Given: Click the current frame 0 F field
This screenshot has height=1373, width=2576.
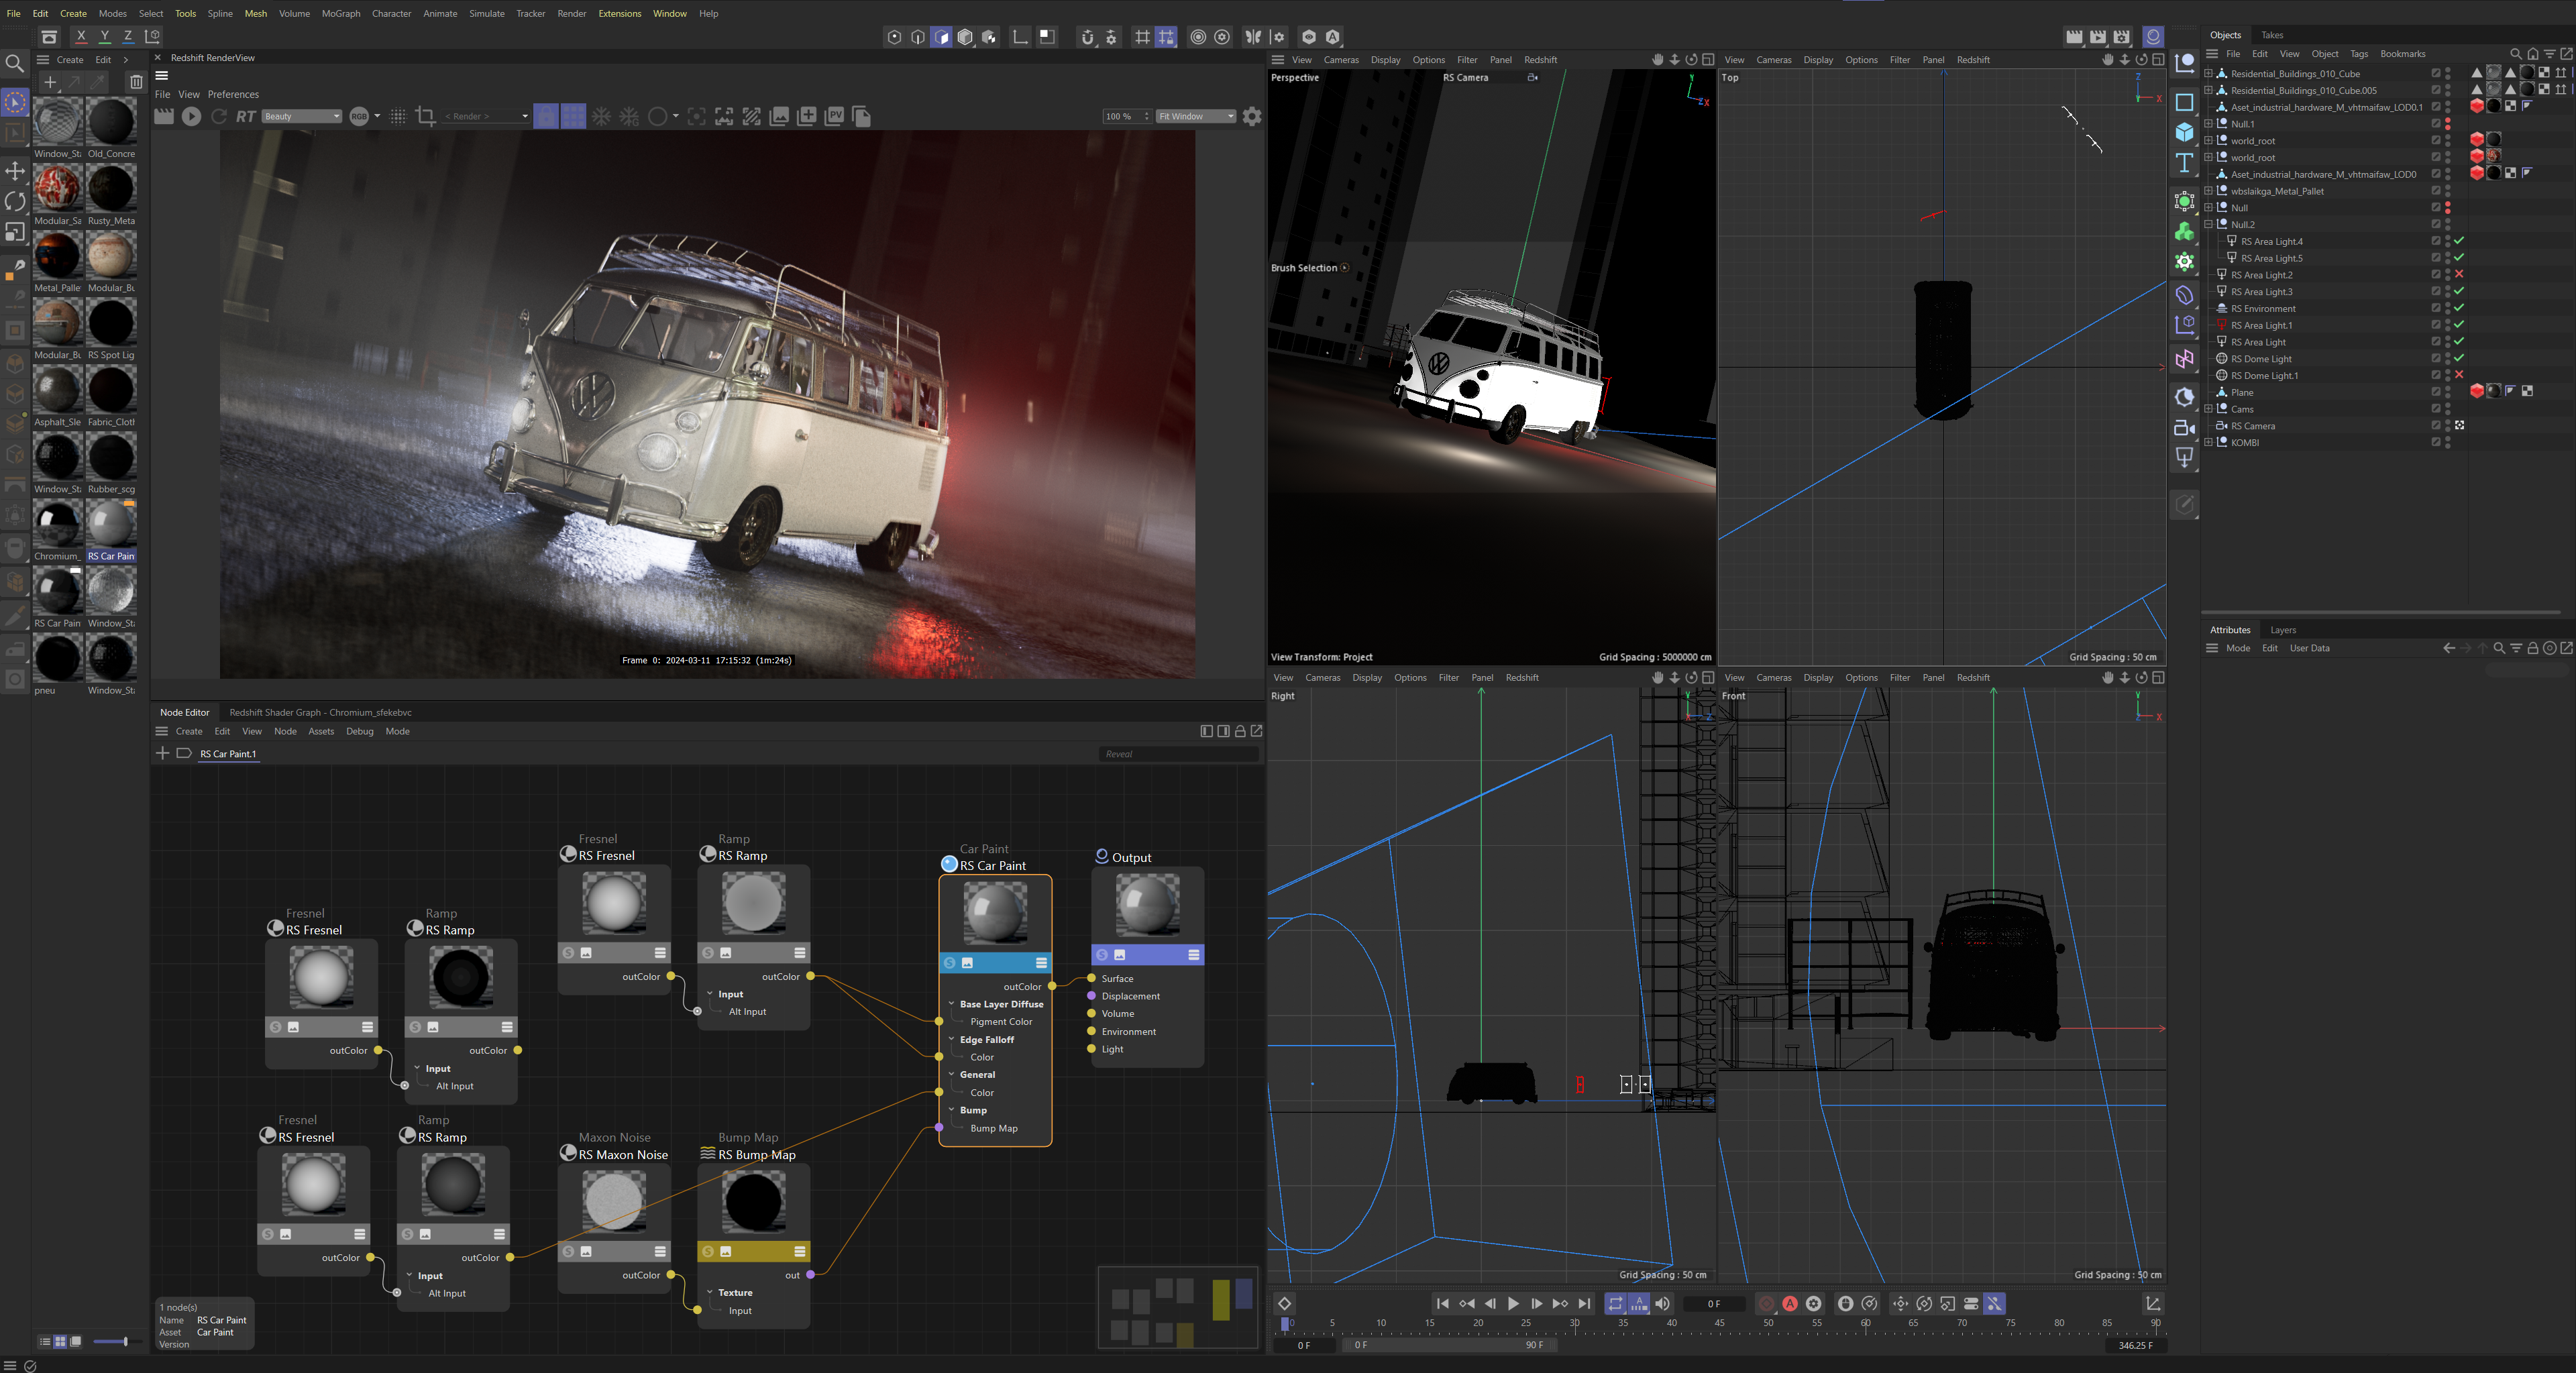Looking at the screenshot, I should 1714,1303.
